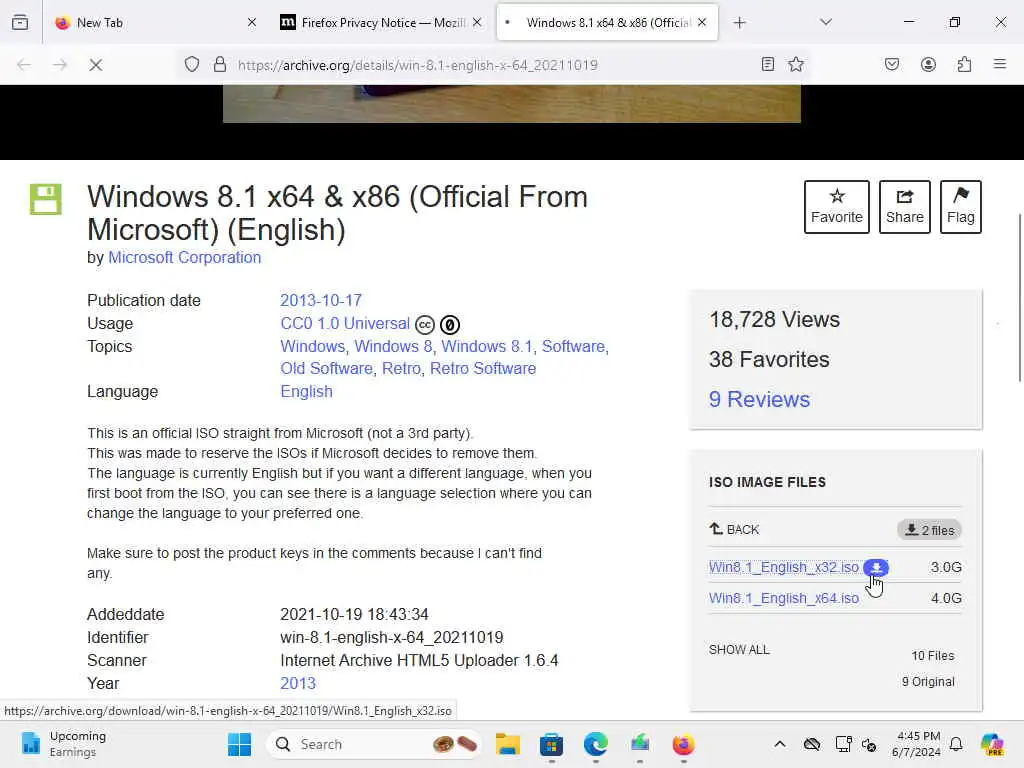Click the Win8.1_English_x32.iso link
Viewport: 1024px width, 768px height.
point(784,568)
